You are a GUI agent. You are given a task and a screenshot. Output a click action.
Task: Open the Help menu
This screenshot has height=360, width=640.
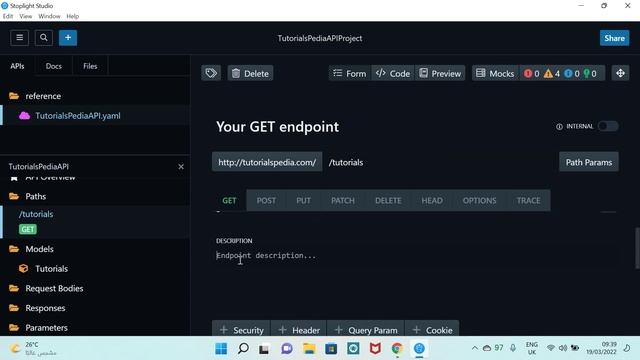pyautogui.click(x=73, y=16)
